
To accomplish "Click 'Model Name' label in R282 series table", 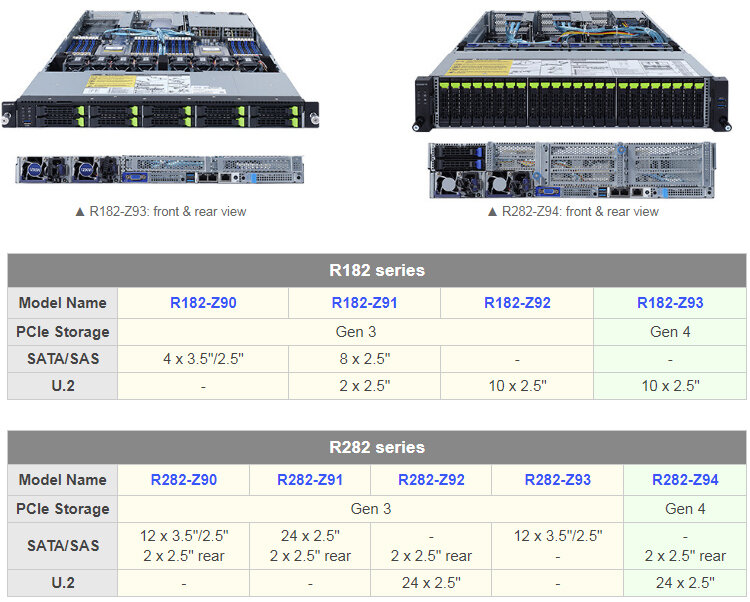I will tap(63, 480).
